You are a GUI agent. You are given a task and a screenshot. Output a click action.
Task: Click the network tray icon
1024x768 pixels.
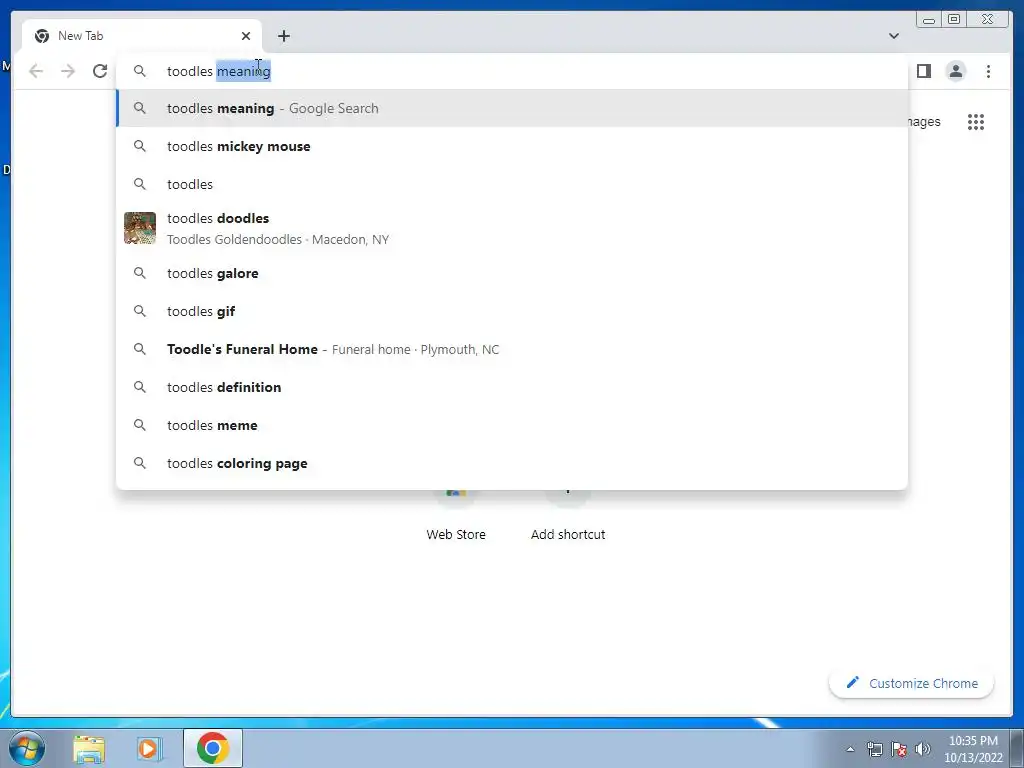(x=874, y=749)
